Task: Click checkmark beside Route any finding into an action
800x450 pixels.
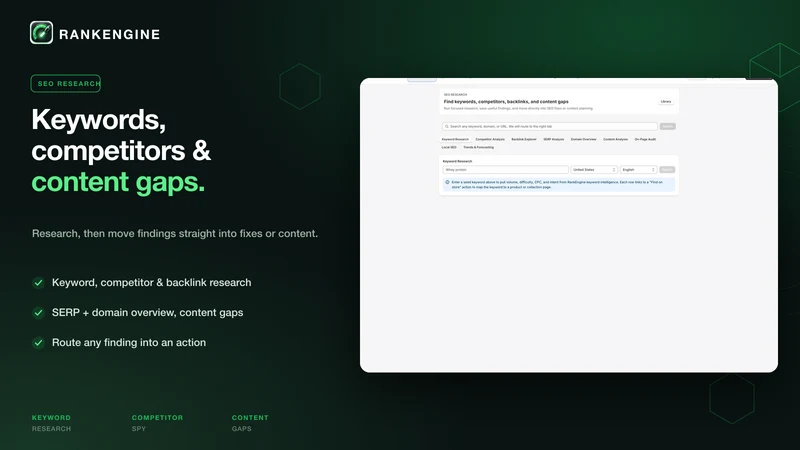Action: point(38,343)
